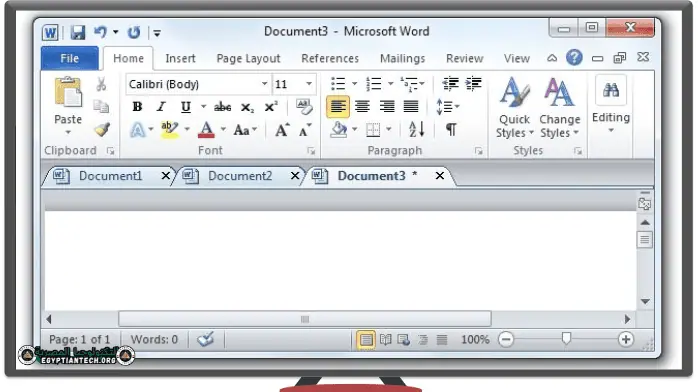
Task: Increase paragraph indent
Action: (473, 84)
